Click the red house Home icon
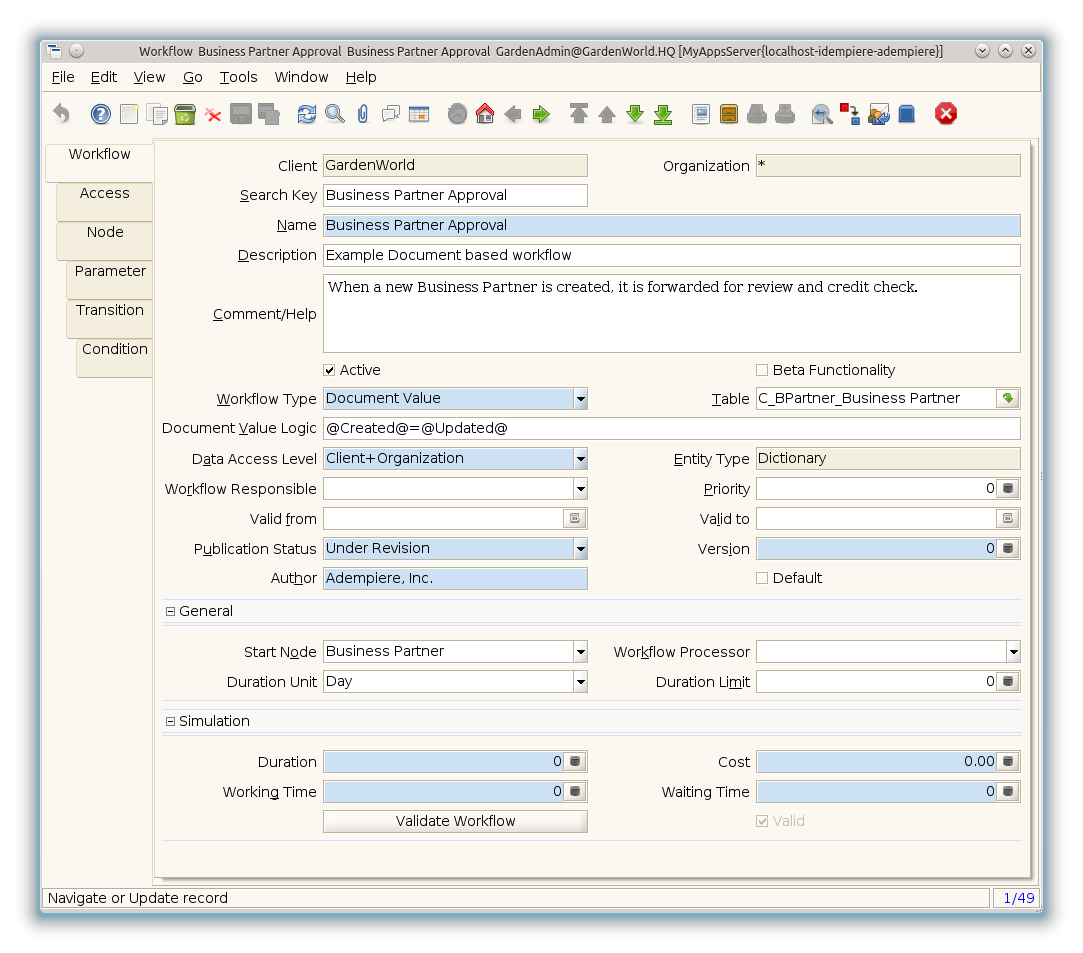The height and width of the screenshot is (953, 1083). tap(485, 114)
